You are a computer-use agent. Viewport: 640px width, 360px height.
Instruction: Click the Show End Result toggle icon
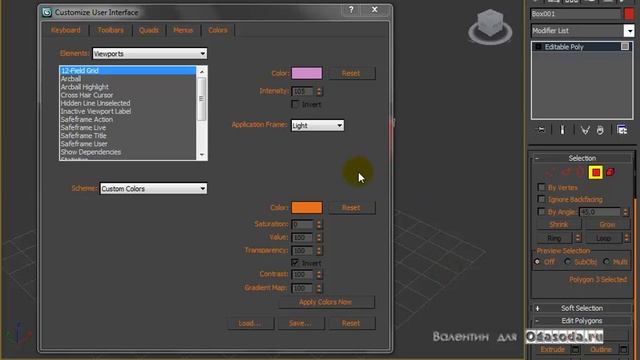(562, 130)
